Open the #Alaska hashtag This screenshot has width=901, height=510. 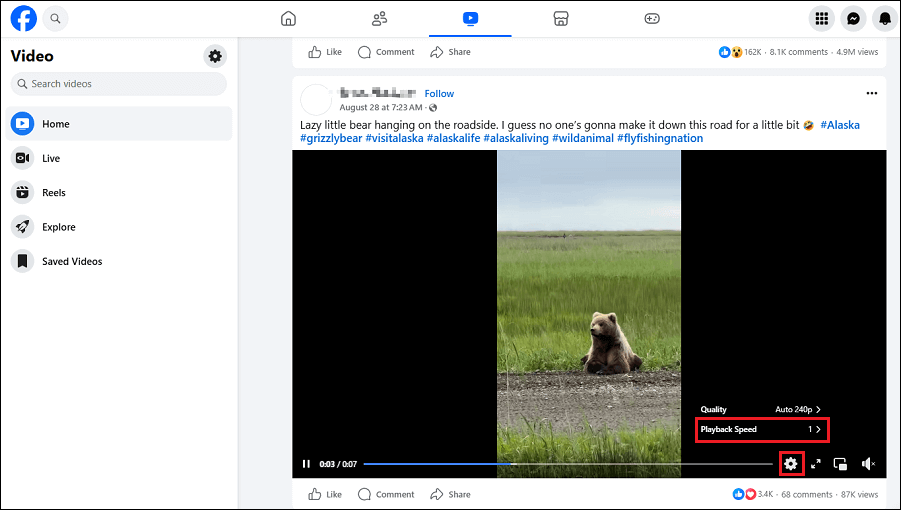point(840,125)
